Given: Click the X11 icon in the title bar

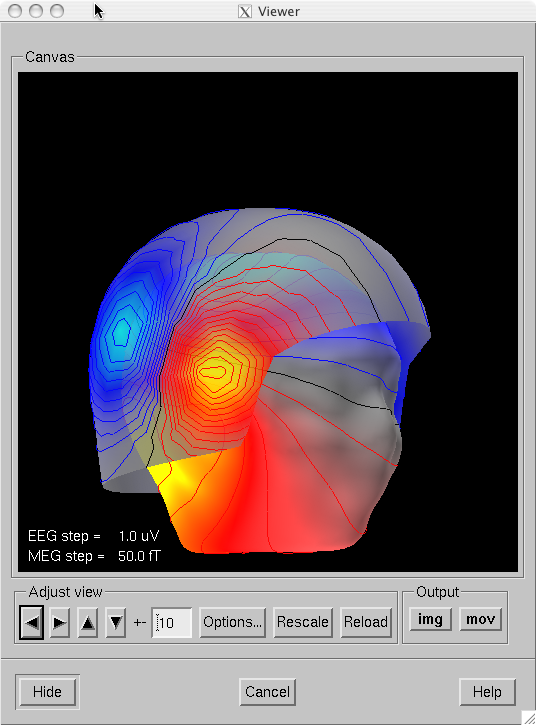Looking at the screenshot, I should pyautogui.click(x=245, y=11).
